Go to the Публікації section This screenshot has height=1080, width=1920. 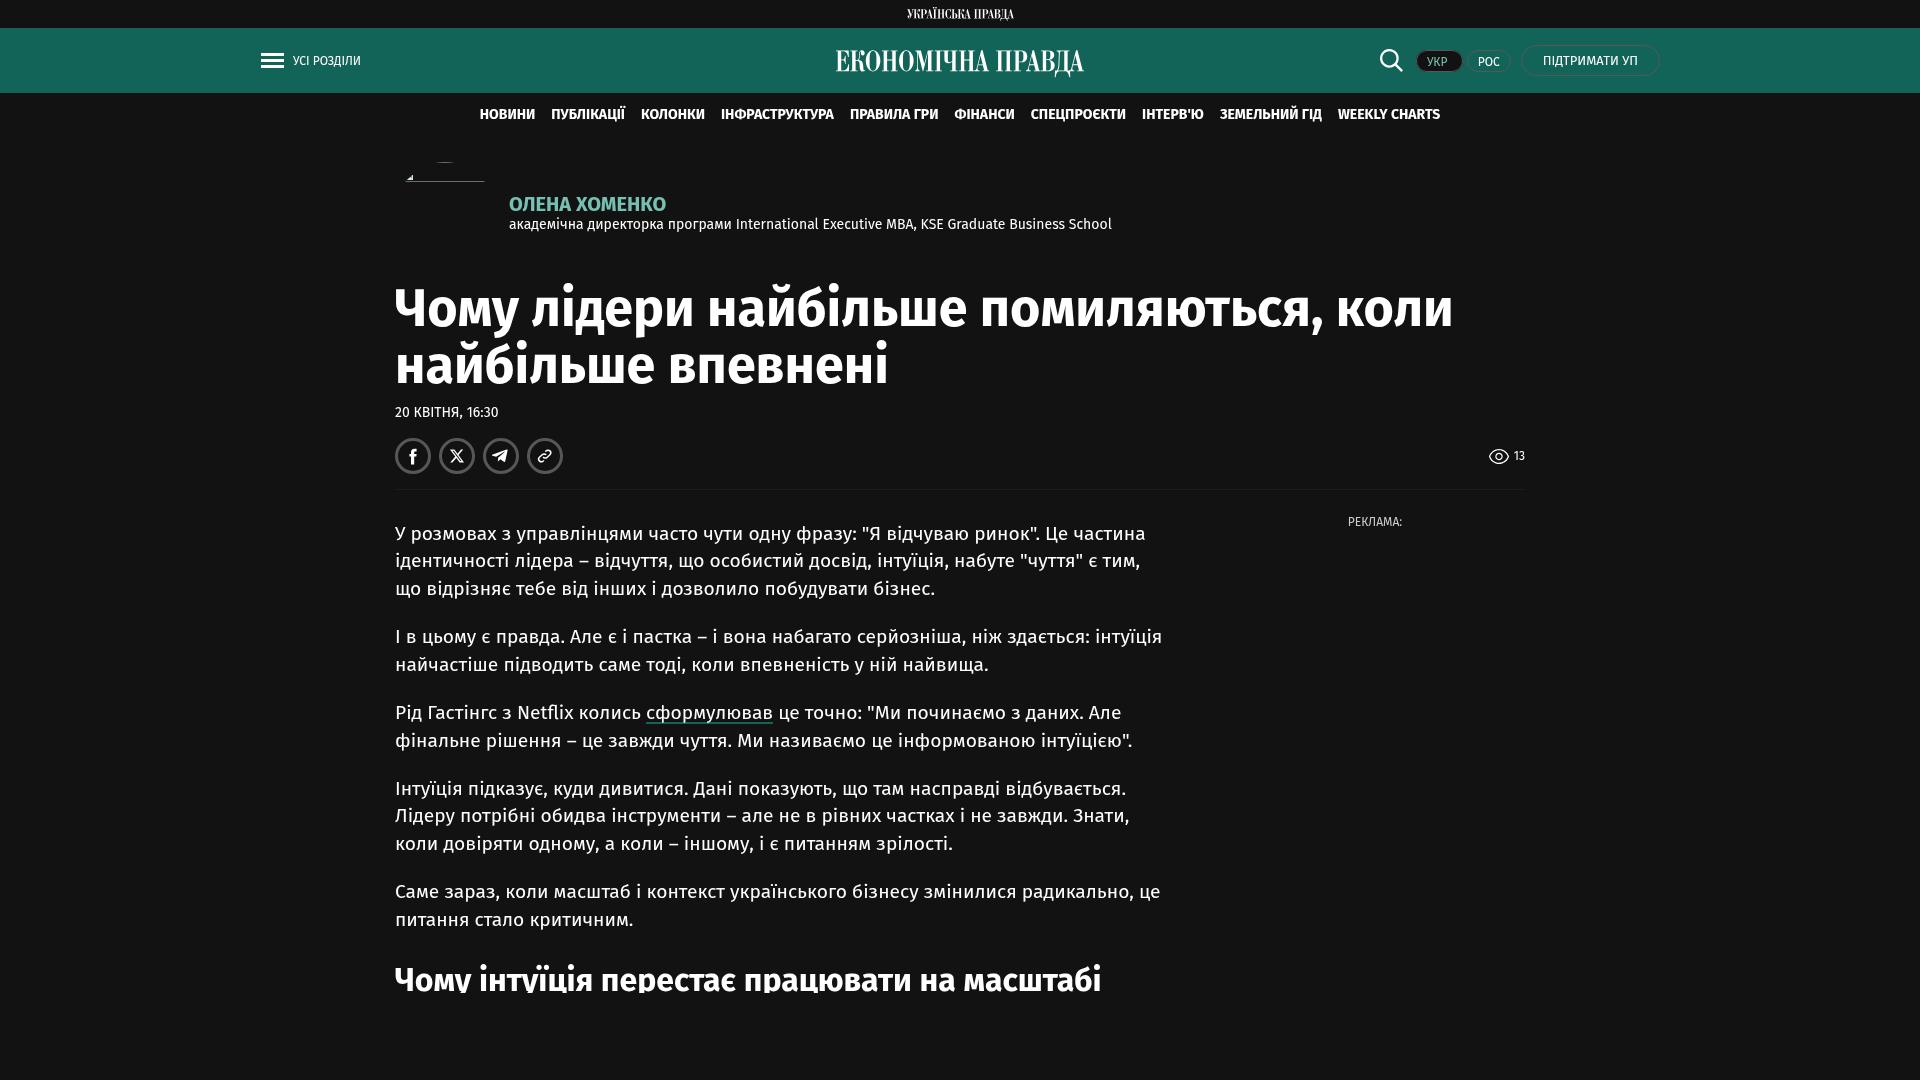tap(588, 115)
